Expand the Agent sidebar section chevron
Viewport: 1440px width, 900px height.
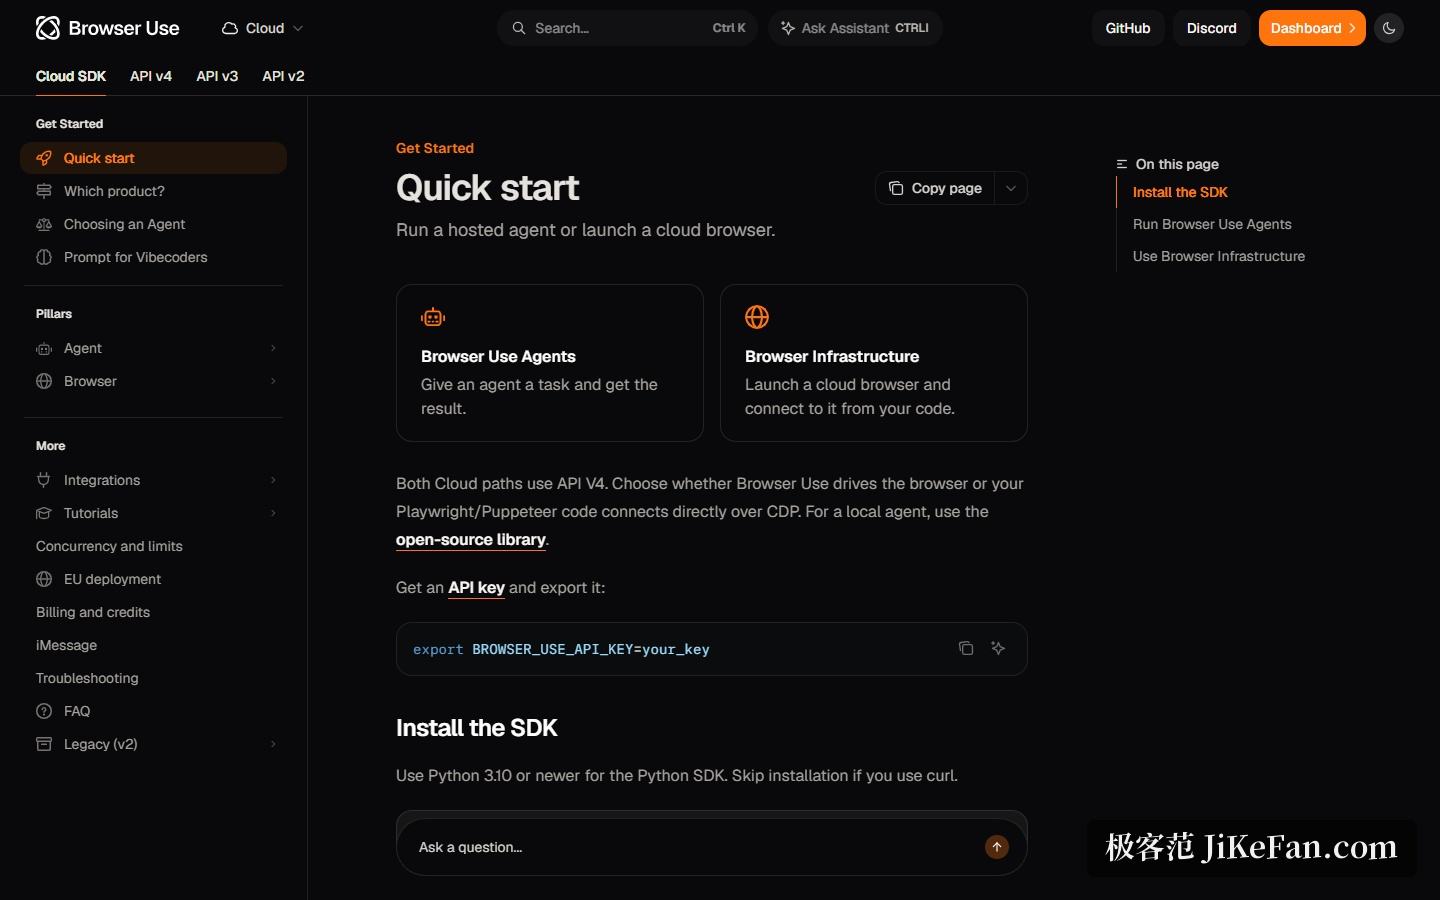[273, 348]
